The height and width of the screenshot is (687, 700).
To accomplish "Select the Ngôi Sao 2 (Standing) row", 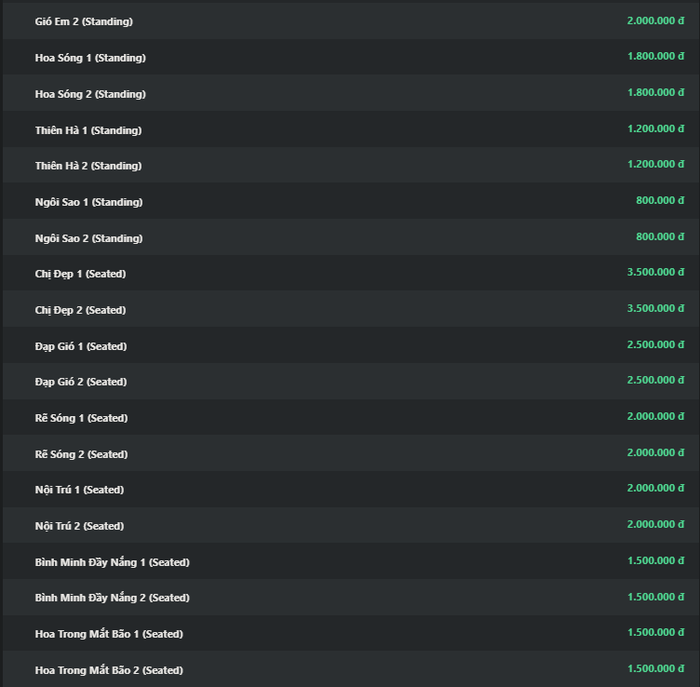I will [x=89, y=238].
